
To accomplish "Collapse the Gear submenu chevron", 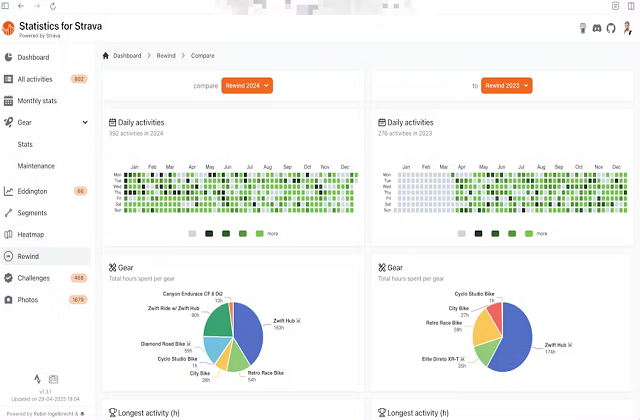I will 85,122.
